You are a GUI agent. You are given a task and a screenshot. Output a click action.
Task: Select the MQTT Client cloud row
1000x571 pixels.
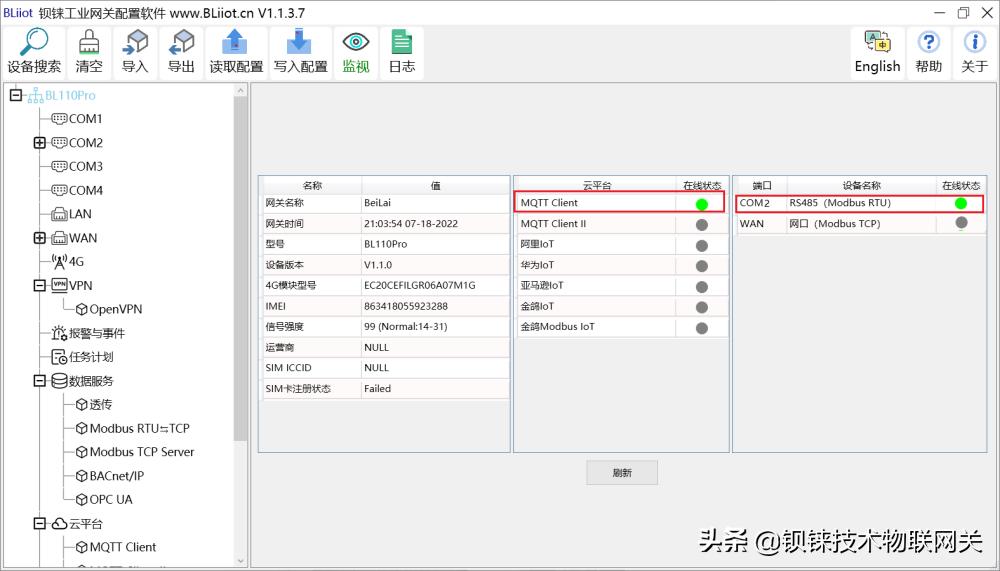point(619,203)
